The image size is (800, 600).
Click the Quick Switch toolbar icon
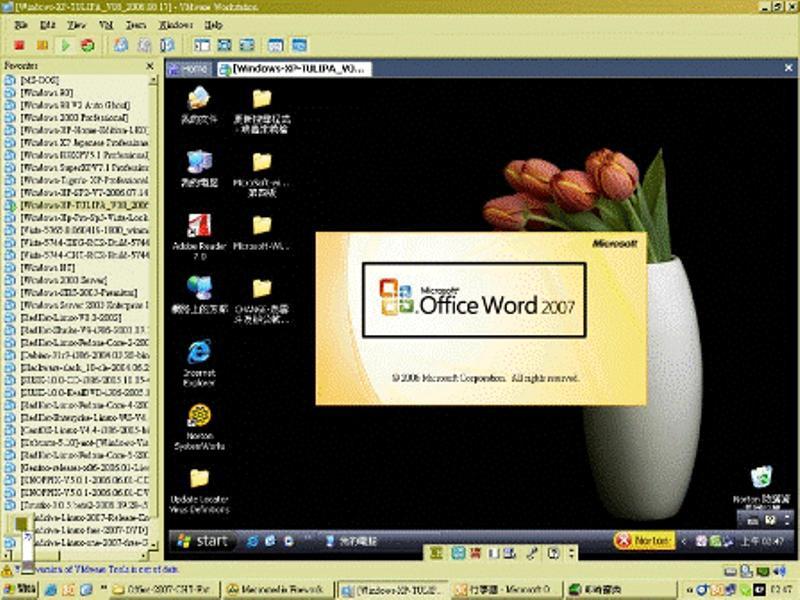pos(247,45)
